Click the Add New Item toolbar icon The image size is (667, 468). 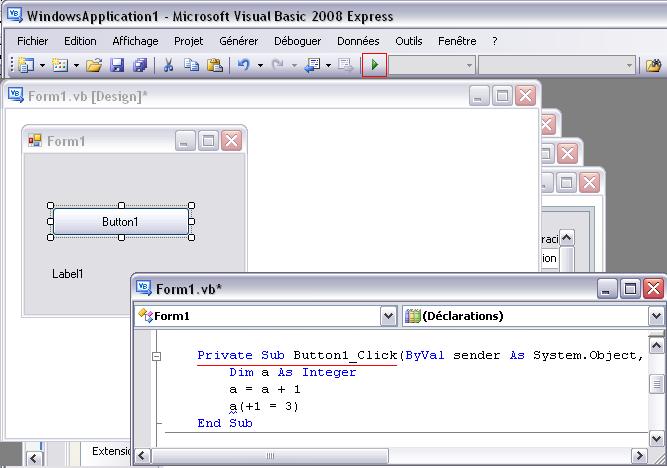(x=60, y=65)
